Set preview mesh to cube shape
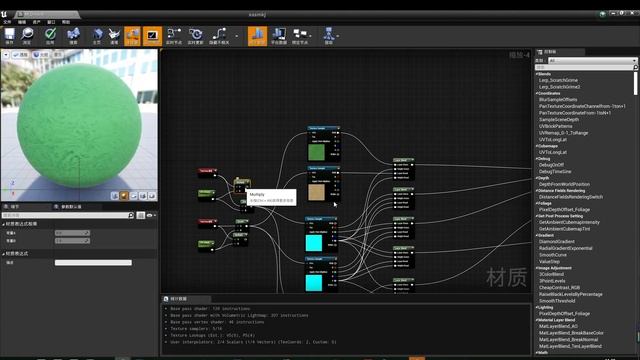Screen dimensions: 640x360 click(x=143, y=196)
